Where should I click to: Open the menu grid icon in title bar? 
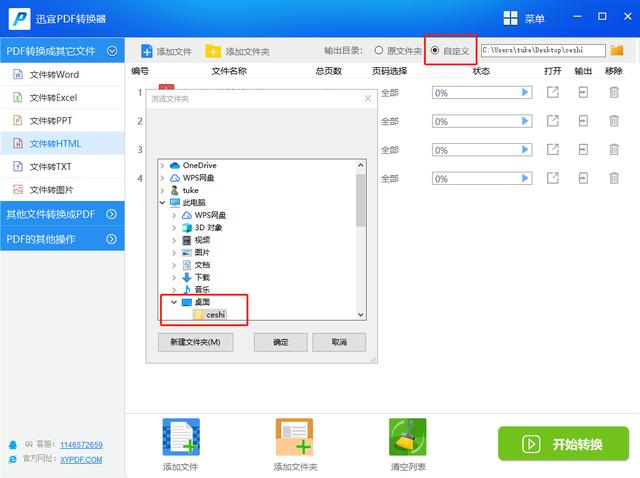pos(510,18)
